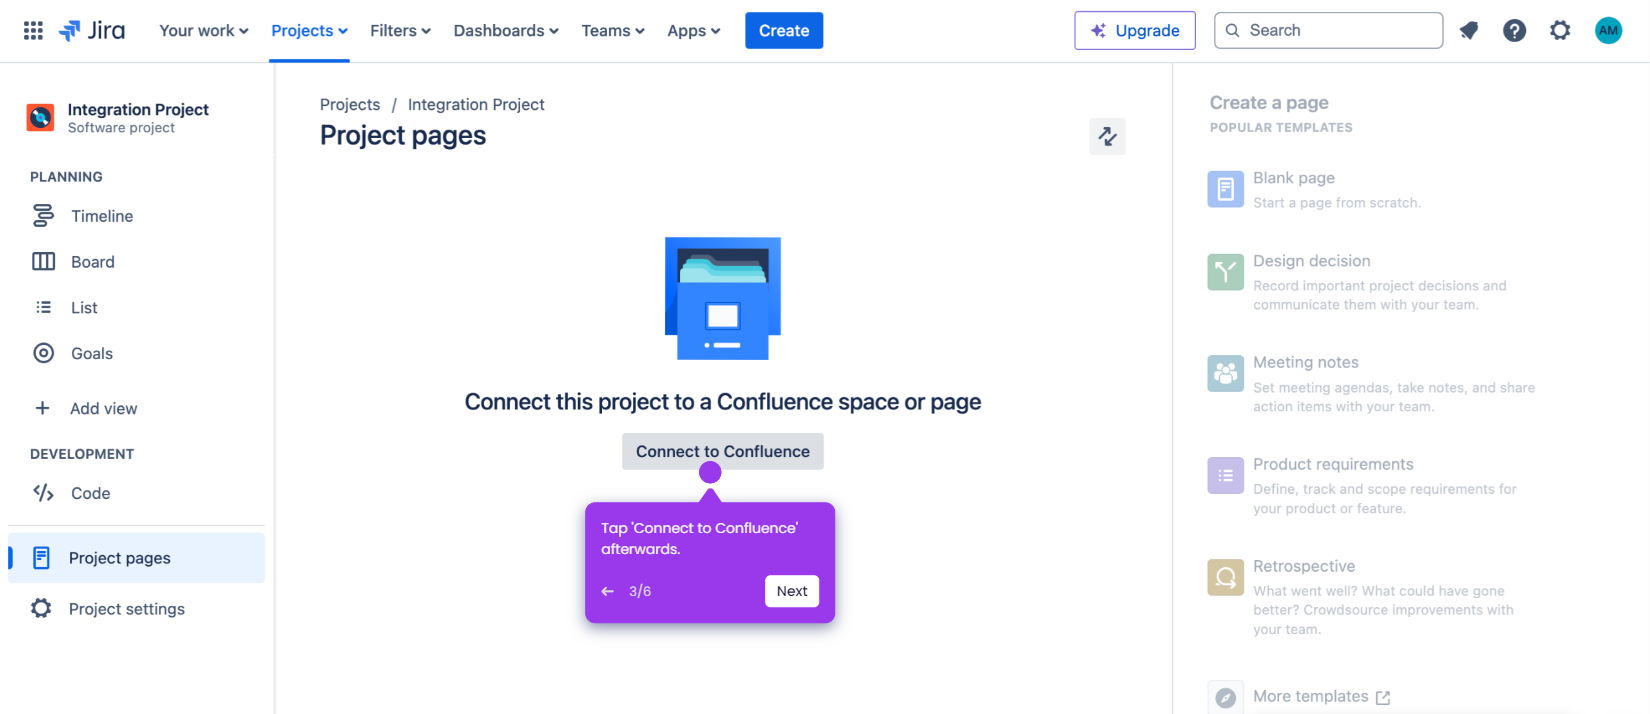Open the notifications bell icon

point(1469,30)
